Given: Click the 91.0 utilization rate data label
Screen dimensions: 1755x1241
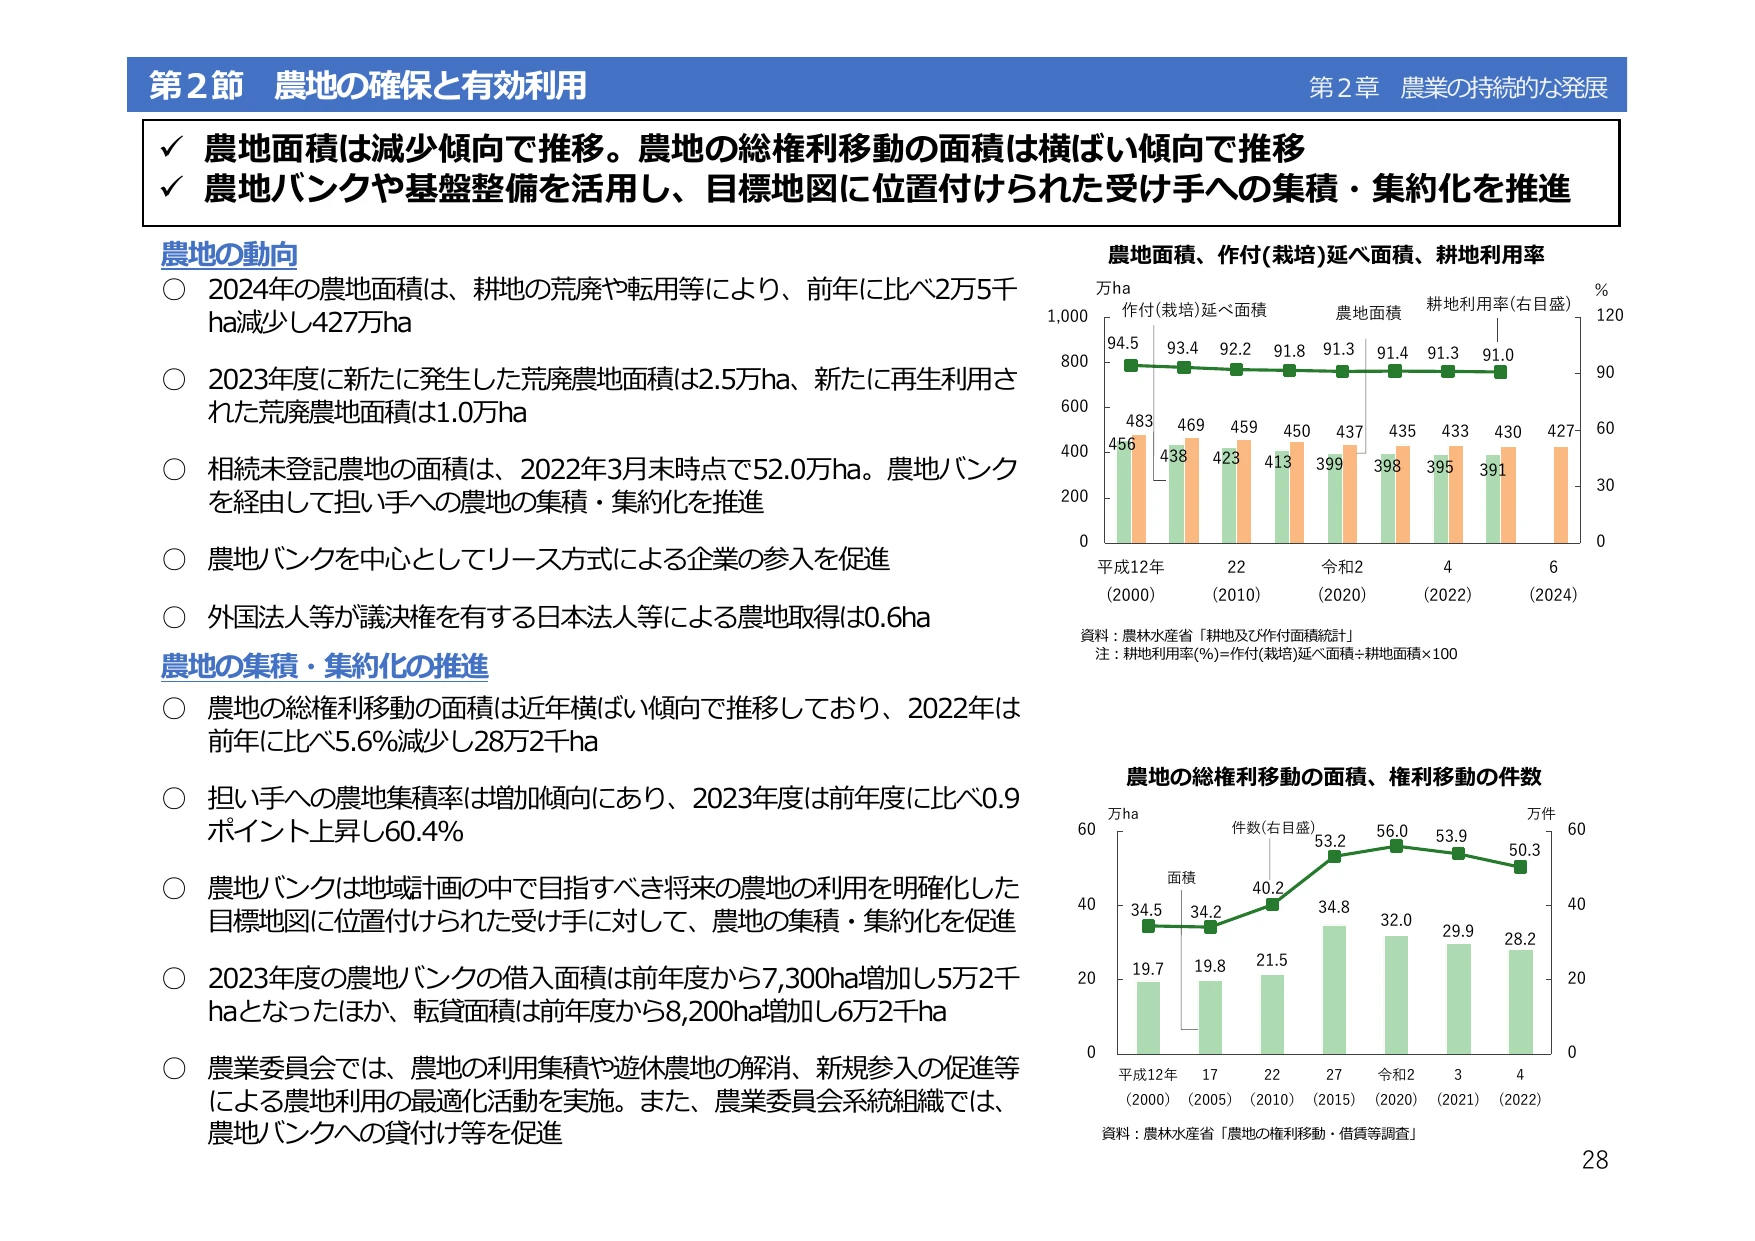Looking at the screenshot, I should (1498, 355).
